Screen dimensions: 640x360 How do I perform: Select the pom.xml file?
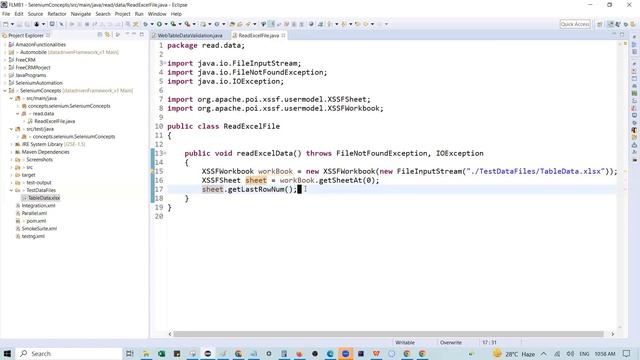[x=36, y=221]
